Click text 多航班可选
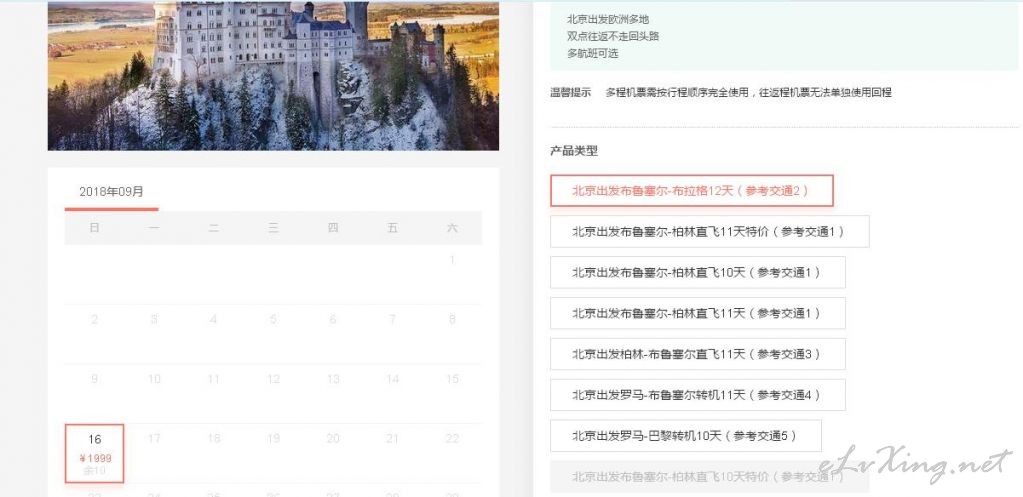Image resolution: width=1023 pixels, height=497 pixels. click(592, 53)
